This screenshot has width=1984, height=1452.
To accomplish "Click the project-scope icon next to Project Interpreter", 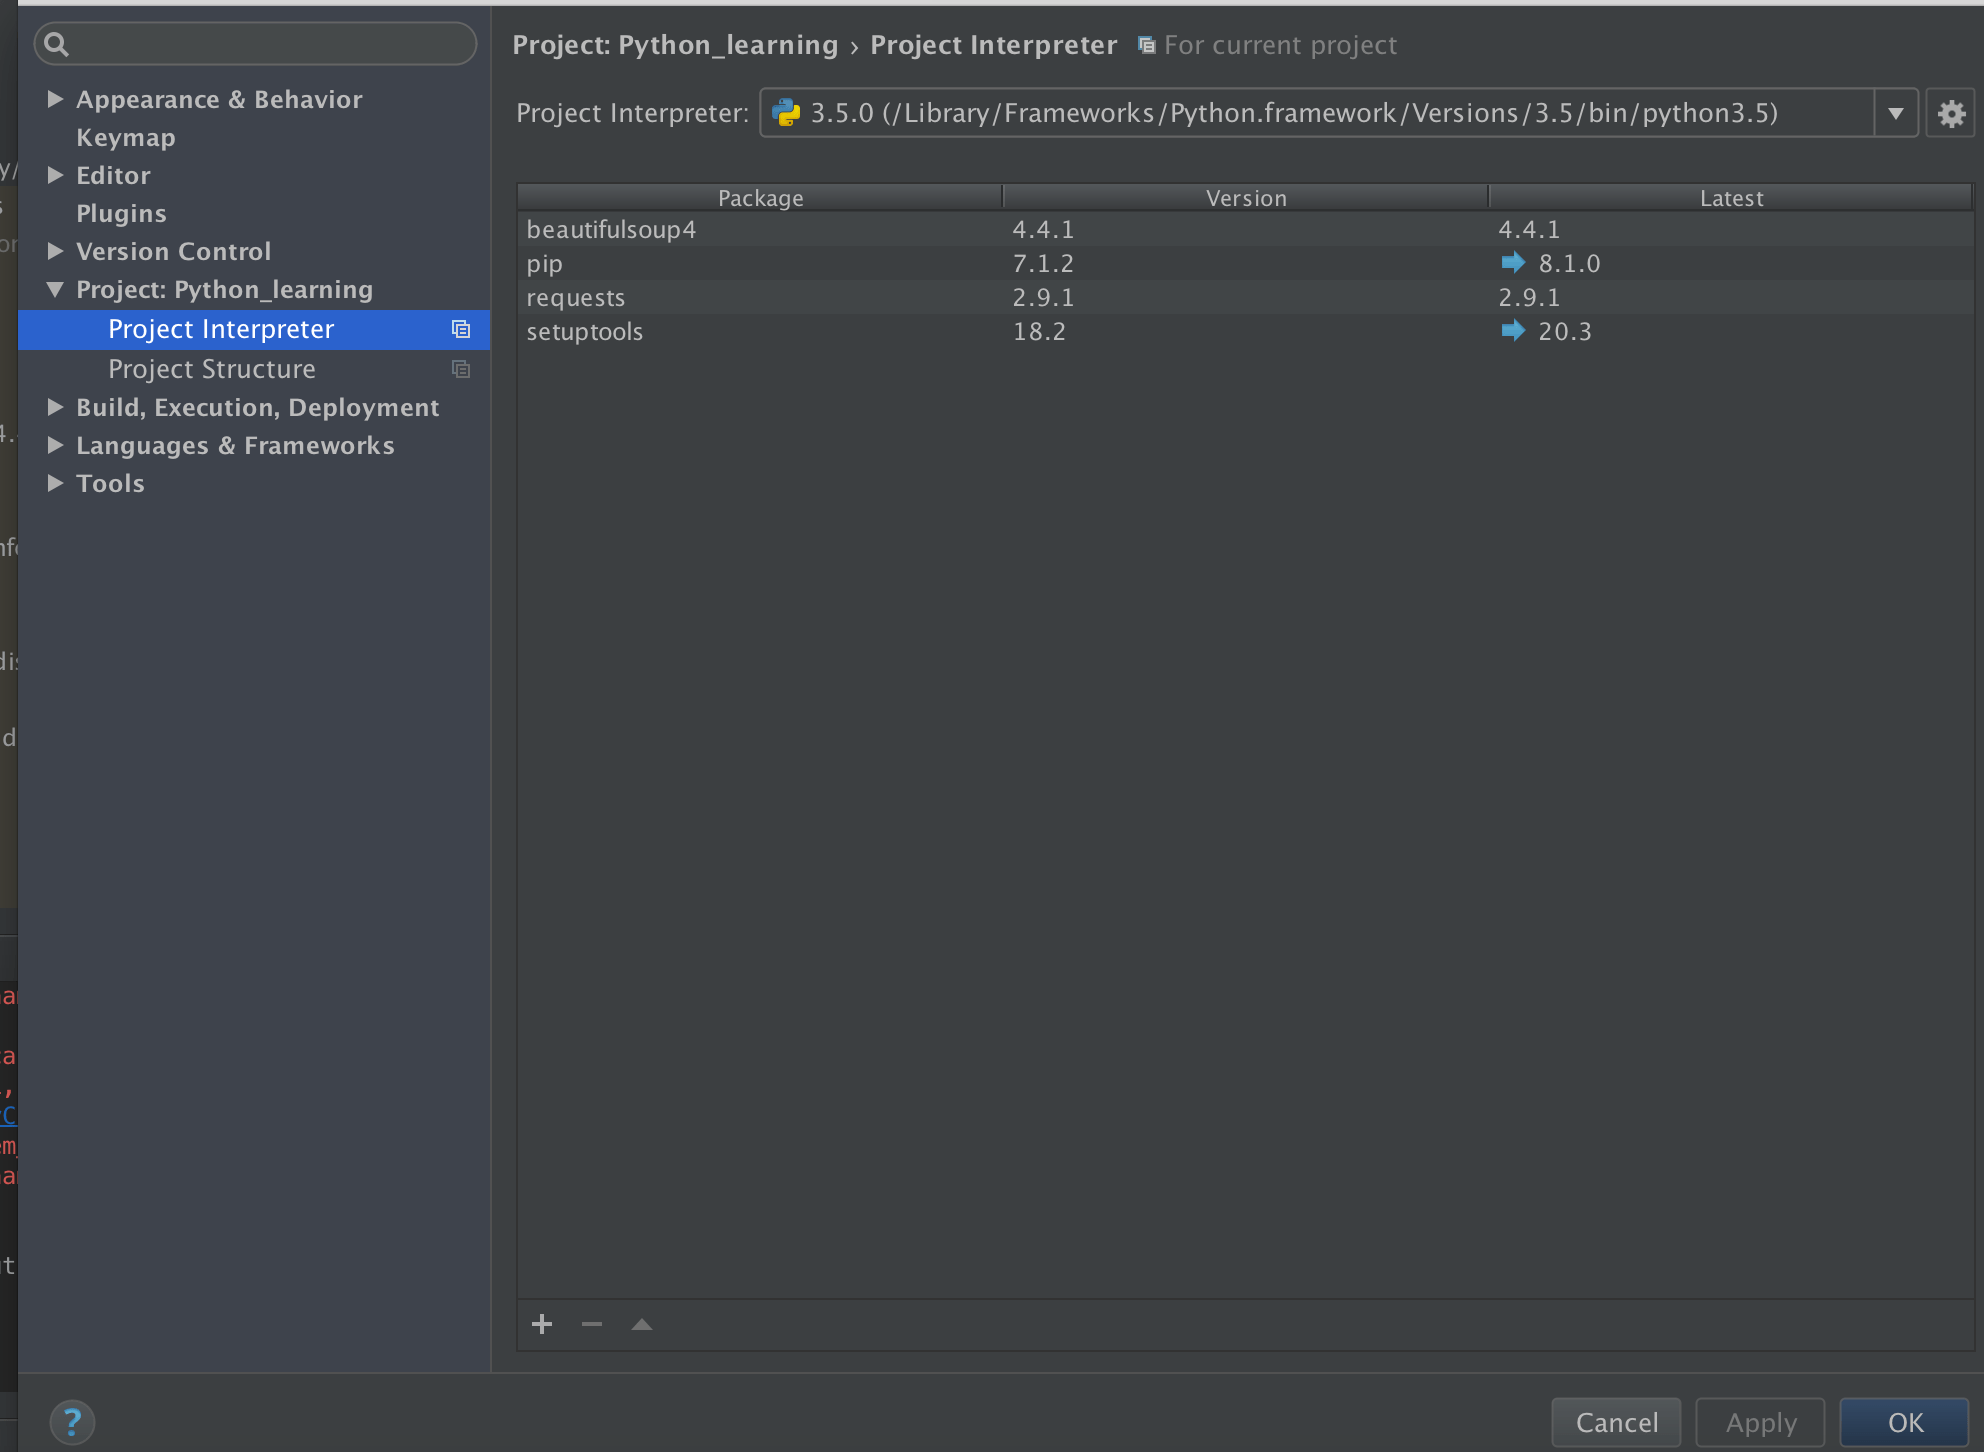I will tap(461, 329).
